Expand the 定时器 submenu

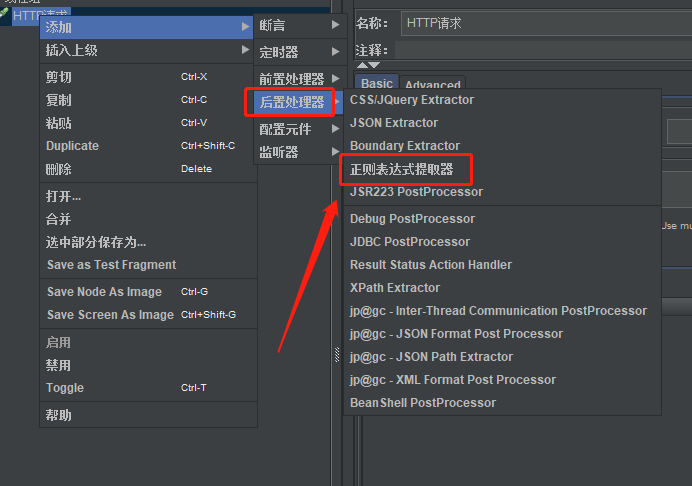[299, 52]
